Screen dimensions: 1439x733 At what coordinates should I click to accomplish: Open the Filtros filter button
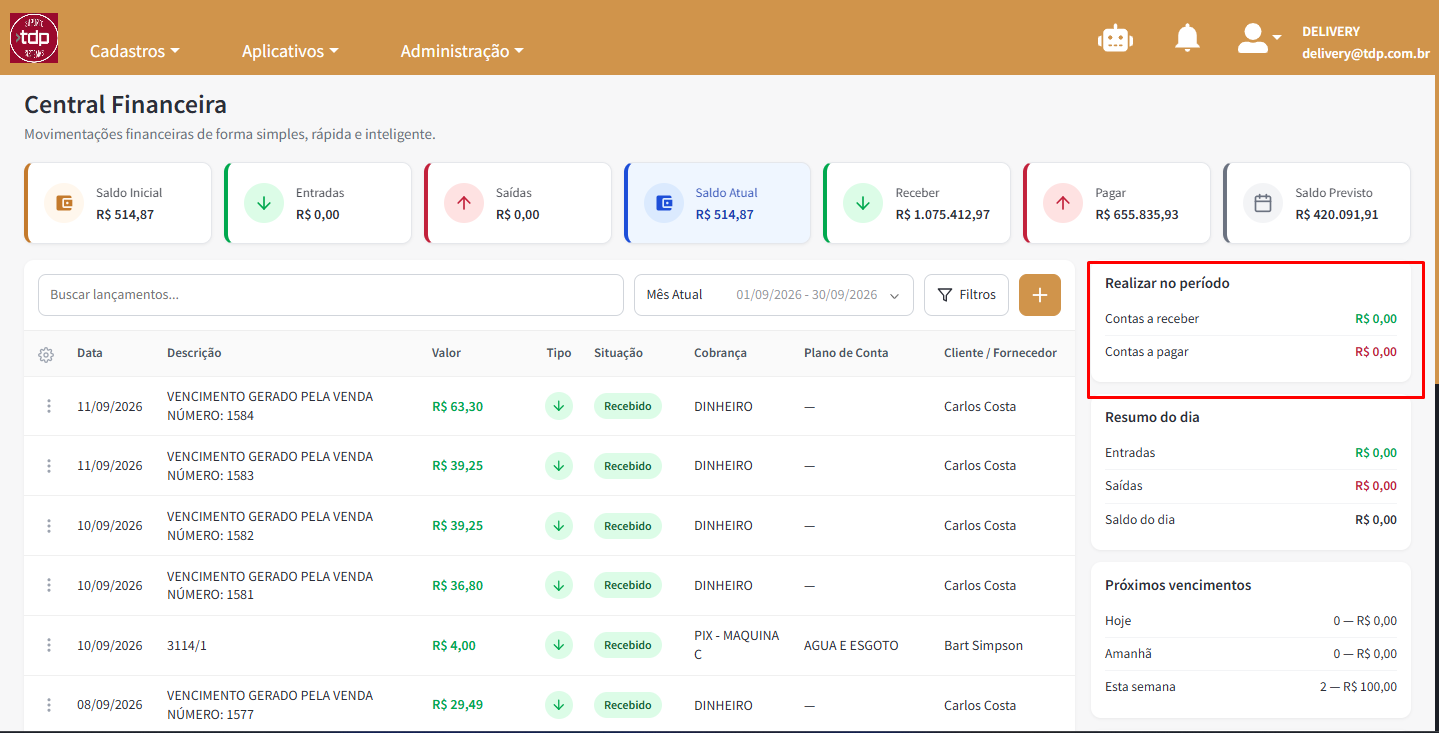(966, 295)
